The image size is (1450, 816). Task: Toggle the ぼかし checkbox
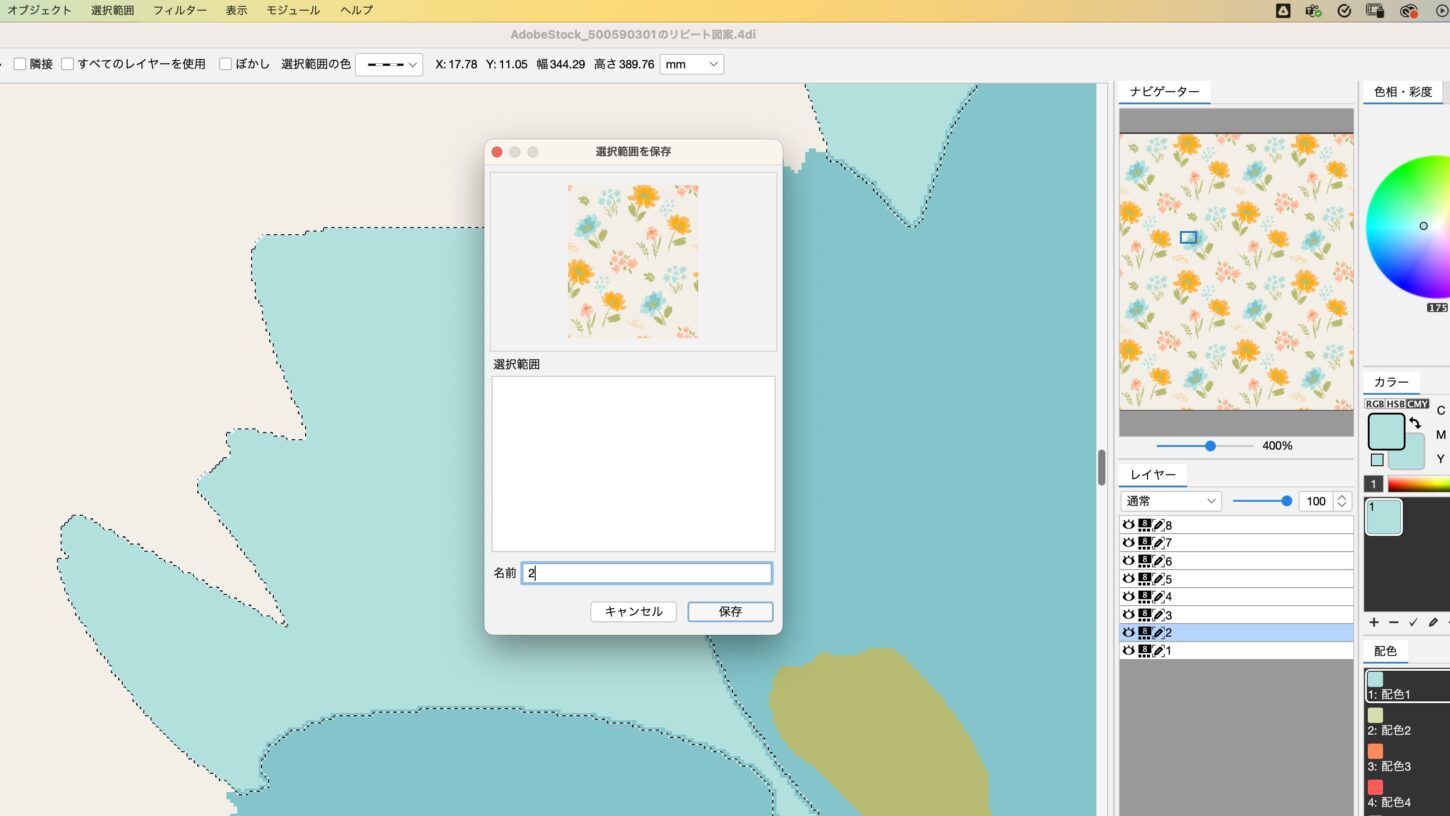[226, 64]
